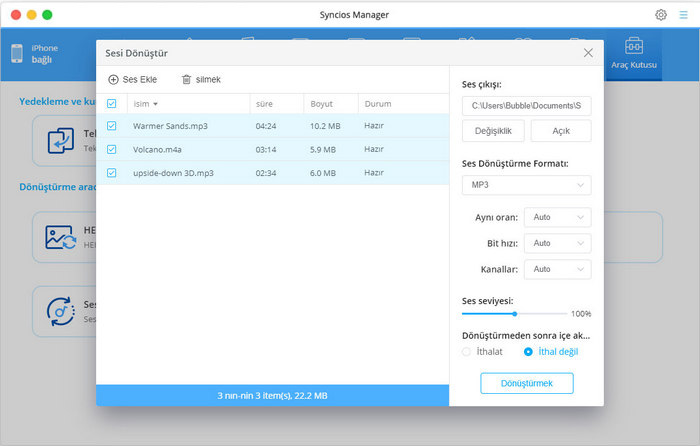
Task: Close the Sesi Dönüştür dialog
Action: coord(588,53)
